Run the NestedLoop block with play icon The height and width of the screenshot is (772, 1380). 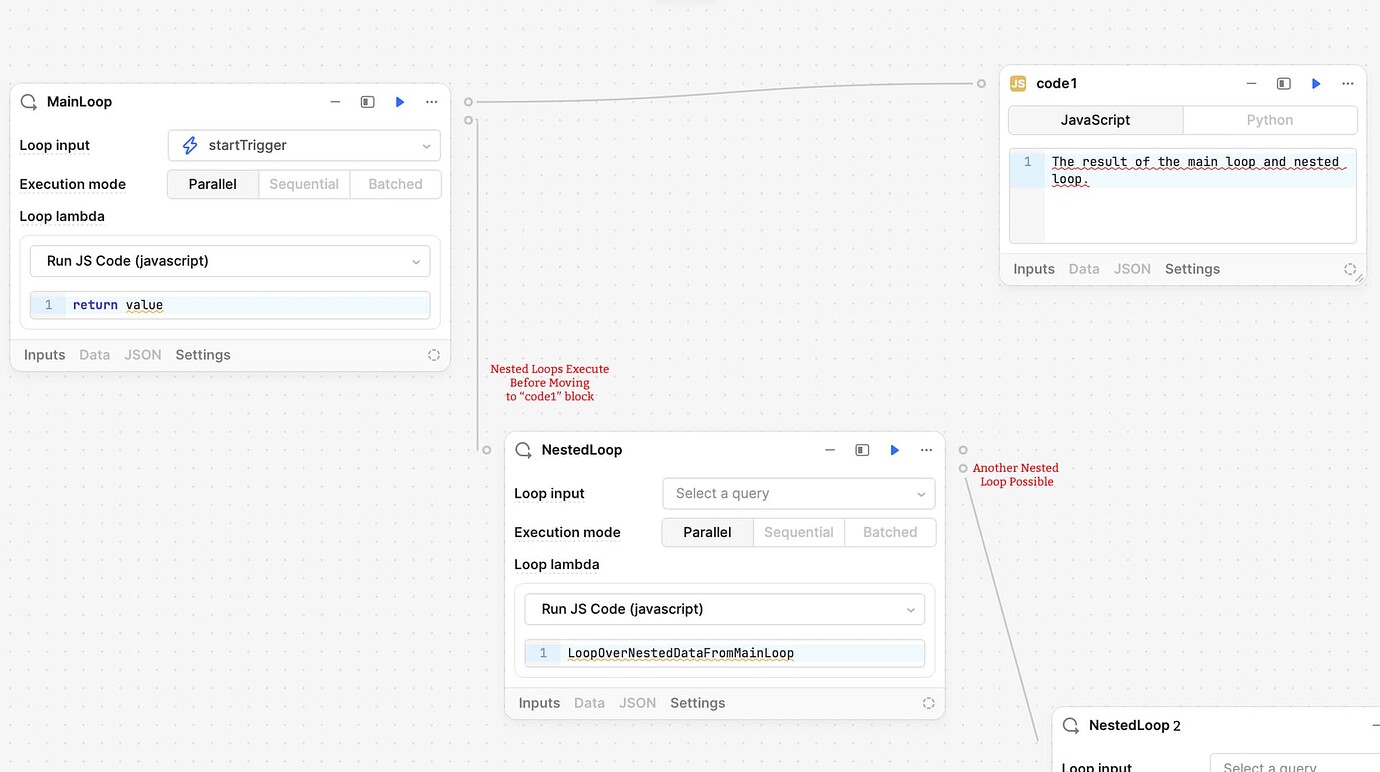click(x=895, y=450)
